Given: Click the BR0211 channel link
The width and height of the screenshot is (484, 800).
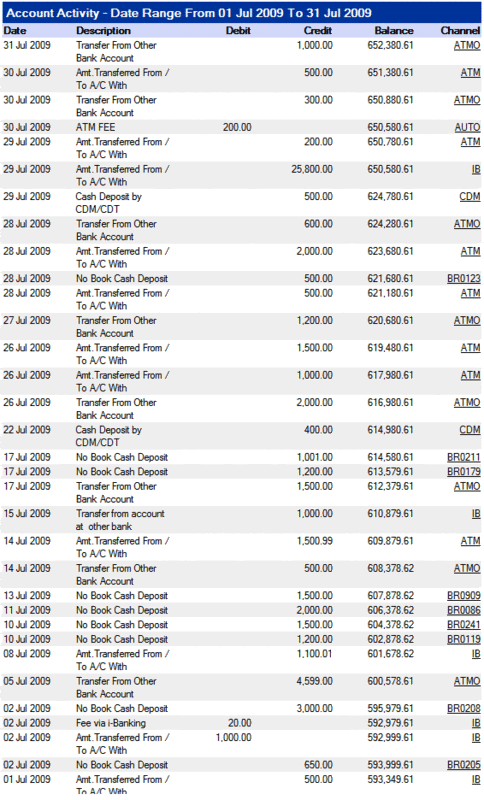Looking at the screenshot, I should pyautogui.click(x=464, y=458).
